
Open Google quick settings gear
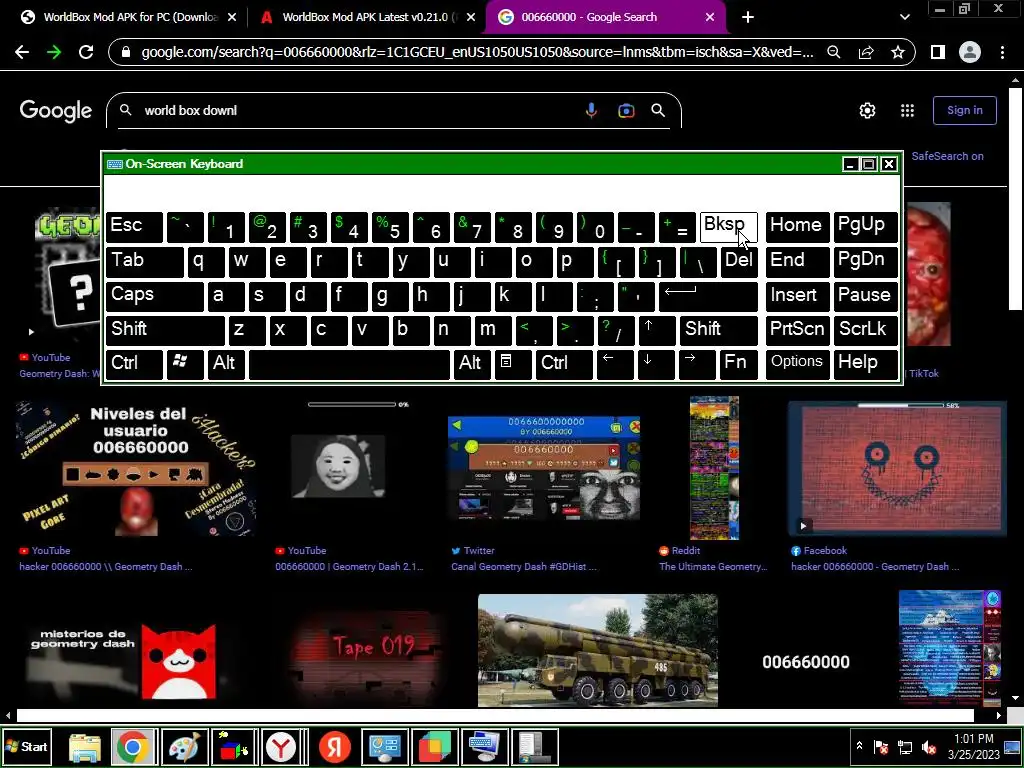click(867, 110)
